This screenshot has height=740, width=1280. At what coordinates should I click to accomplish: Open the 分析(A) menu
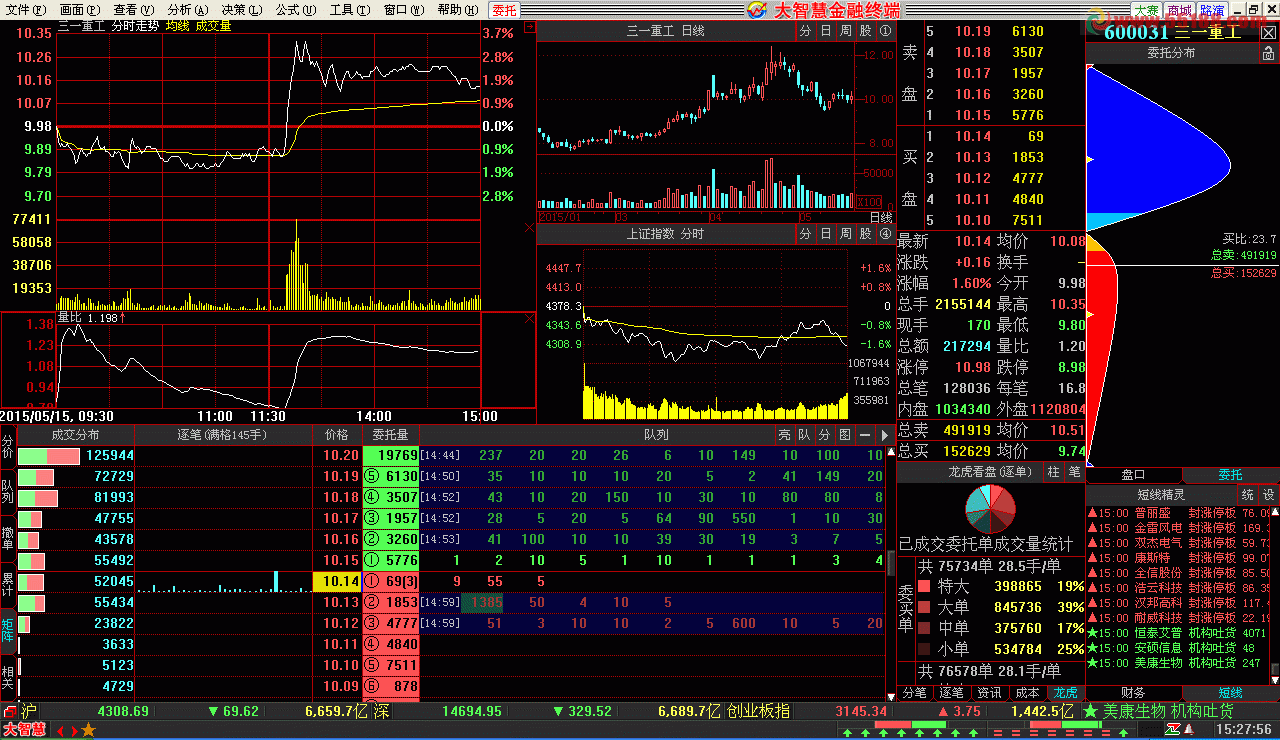pos(188,10)
